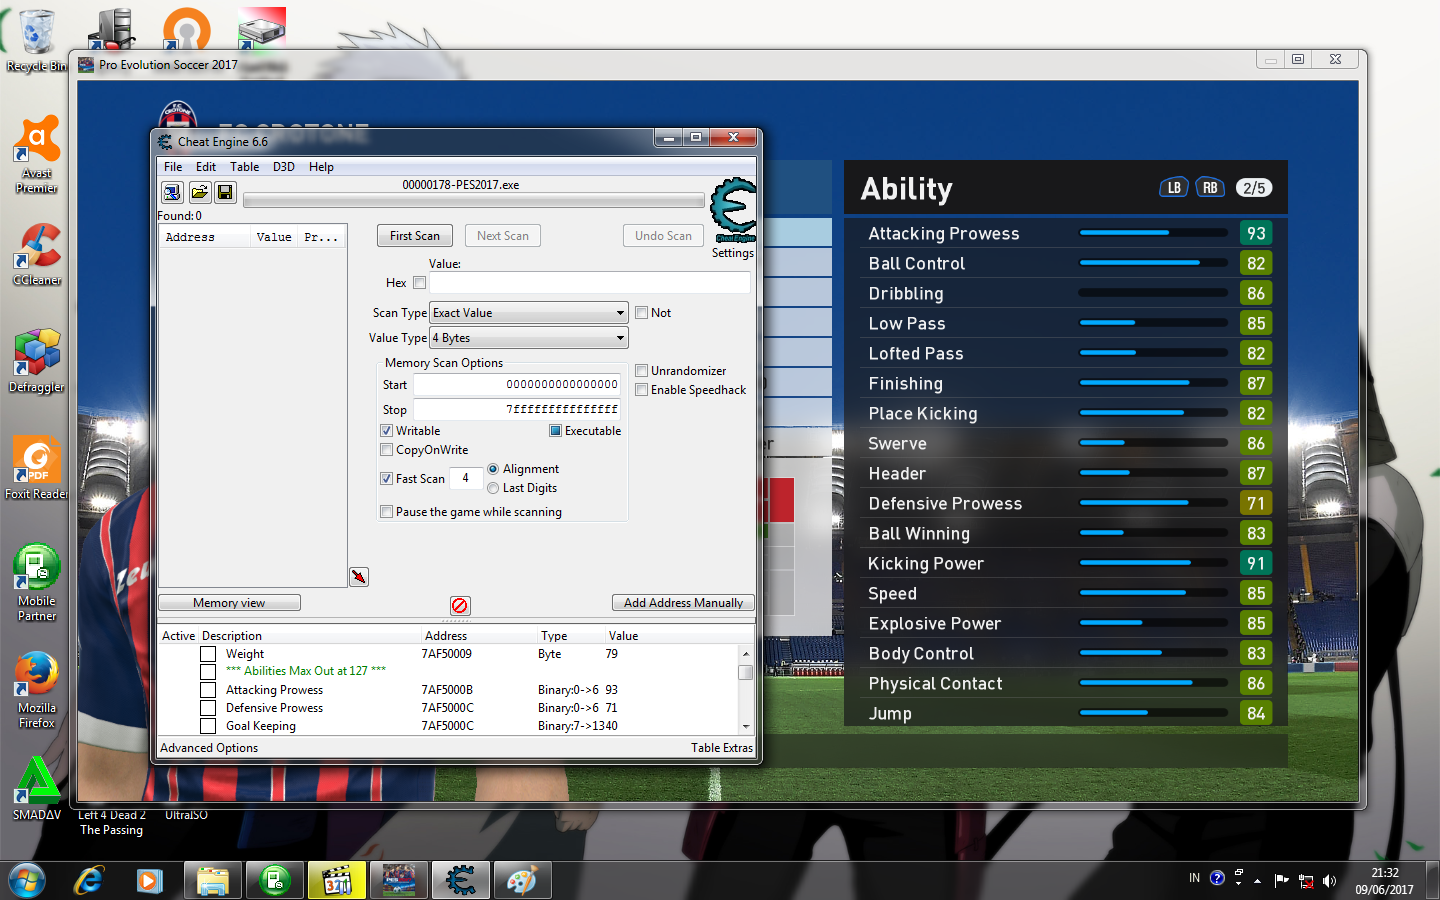The width and height of the screenshot is (1440, 900).
Task: Activate Attacking Prowess entry checkbox
Action: [x=208, y=690]
